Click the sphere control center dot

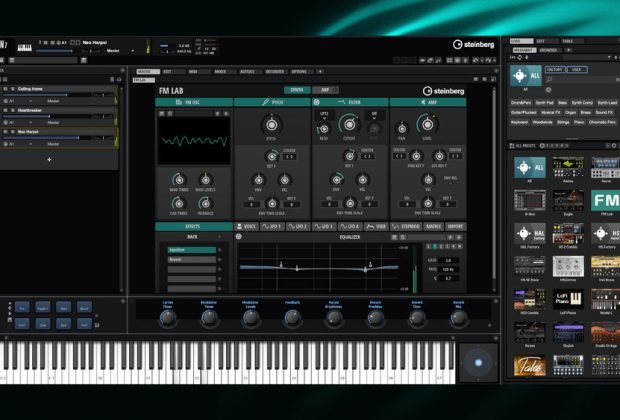[478, 363]
